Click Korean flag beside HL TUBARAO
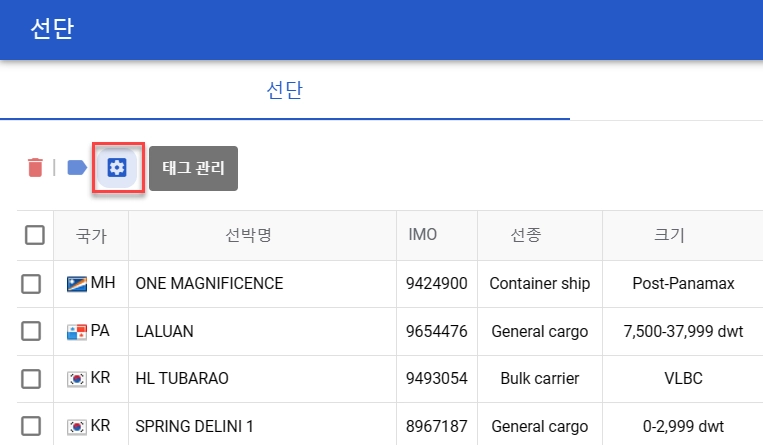 click(77, 379)
